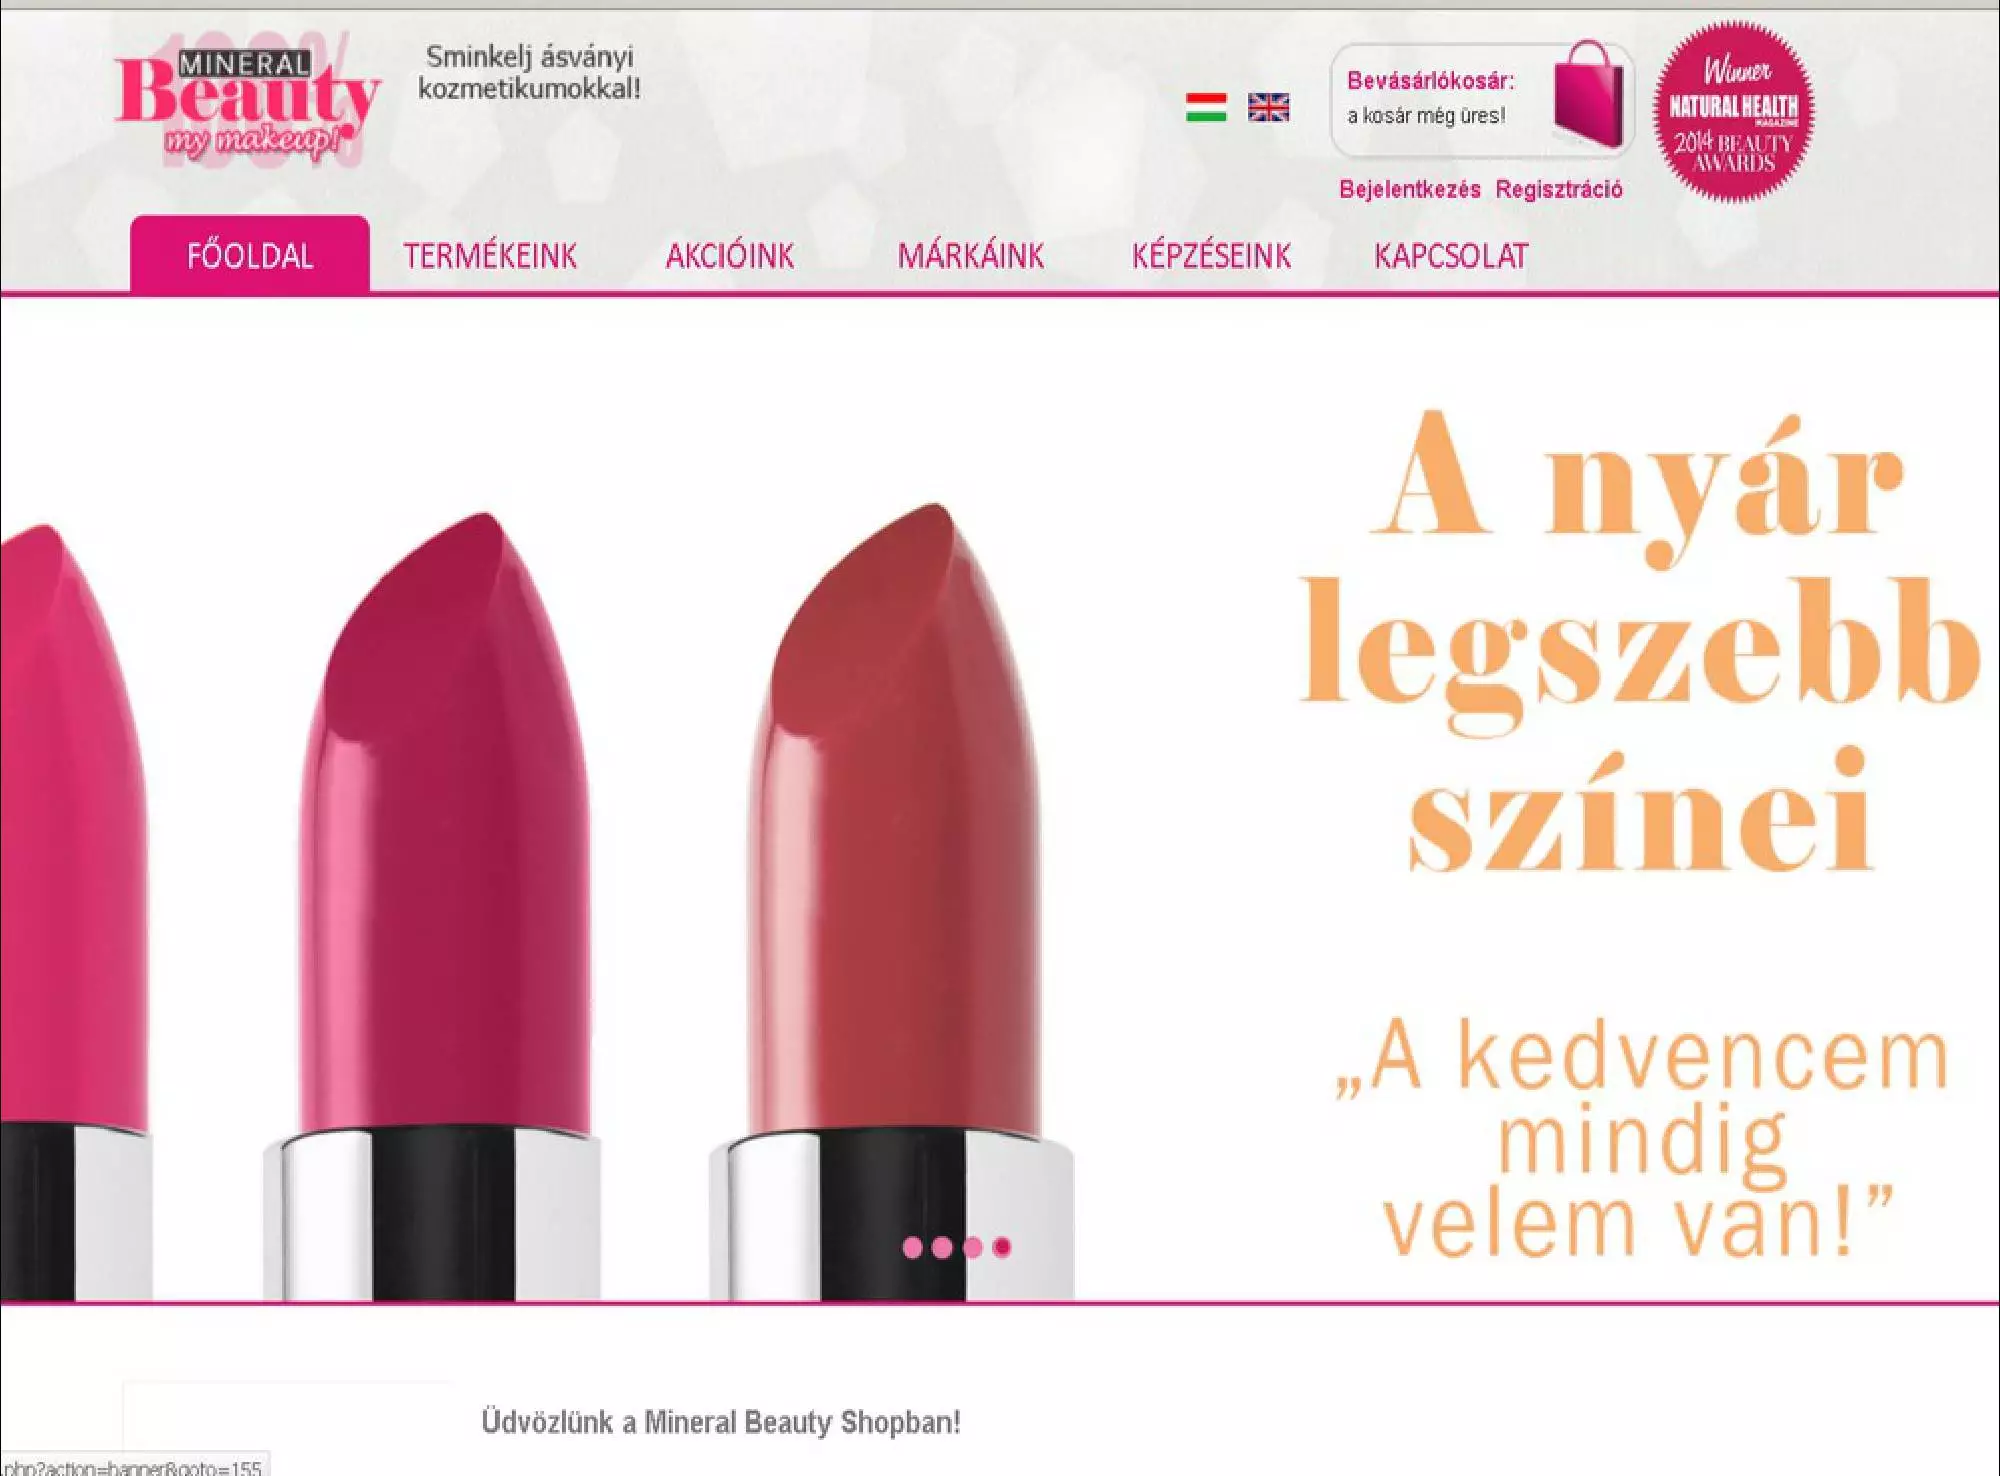2000x1476 pixels.
Task: Open the FŐOLDAL tab
Action: point(250,254)
